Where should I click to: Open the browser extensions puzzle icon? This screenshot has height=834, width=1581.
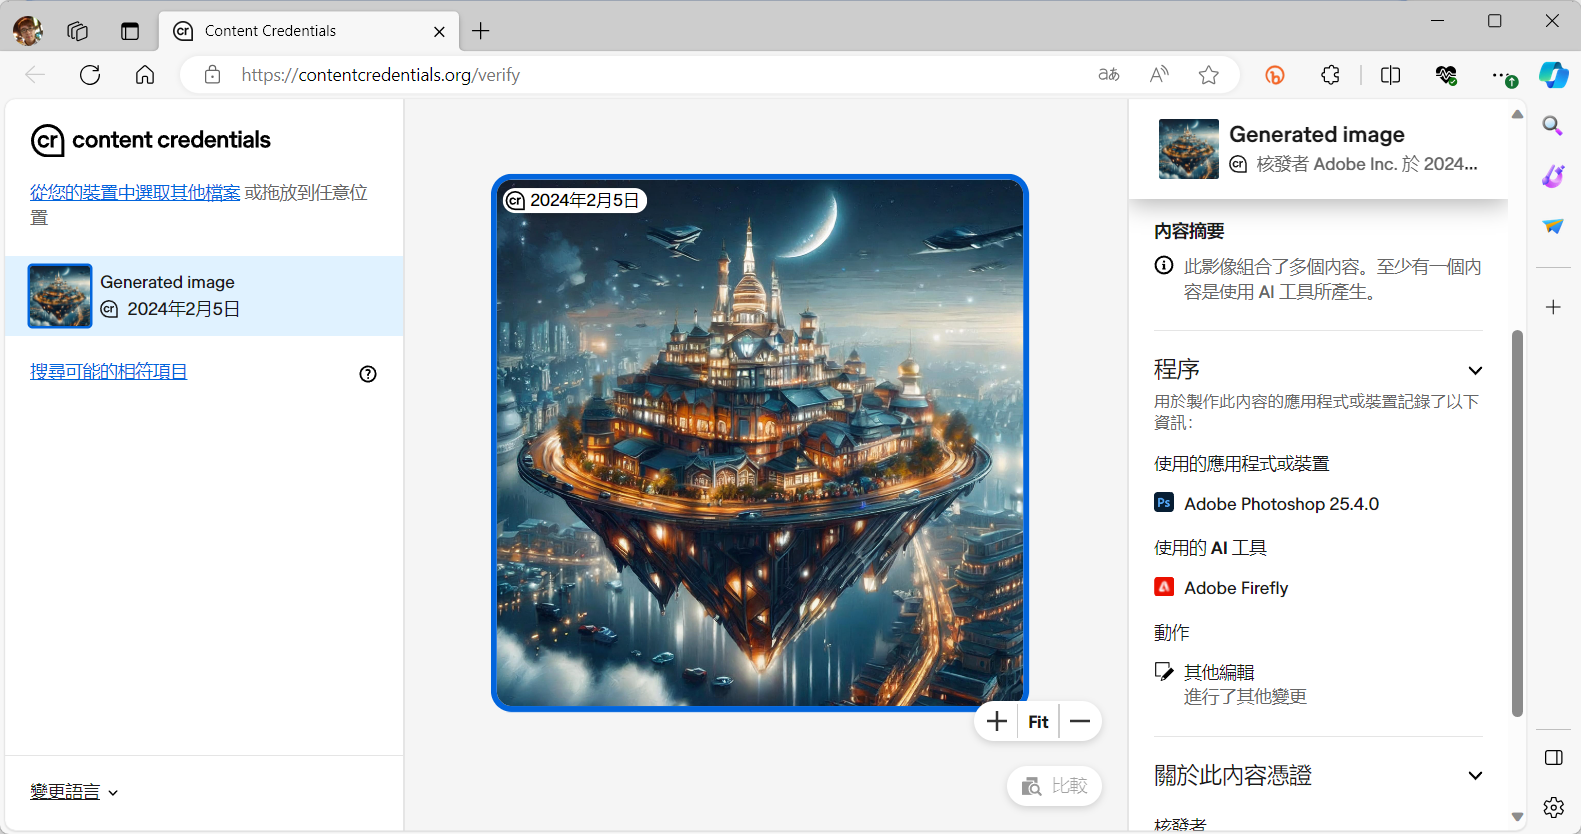pyautogui.click(x=1330, y=75)
